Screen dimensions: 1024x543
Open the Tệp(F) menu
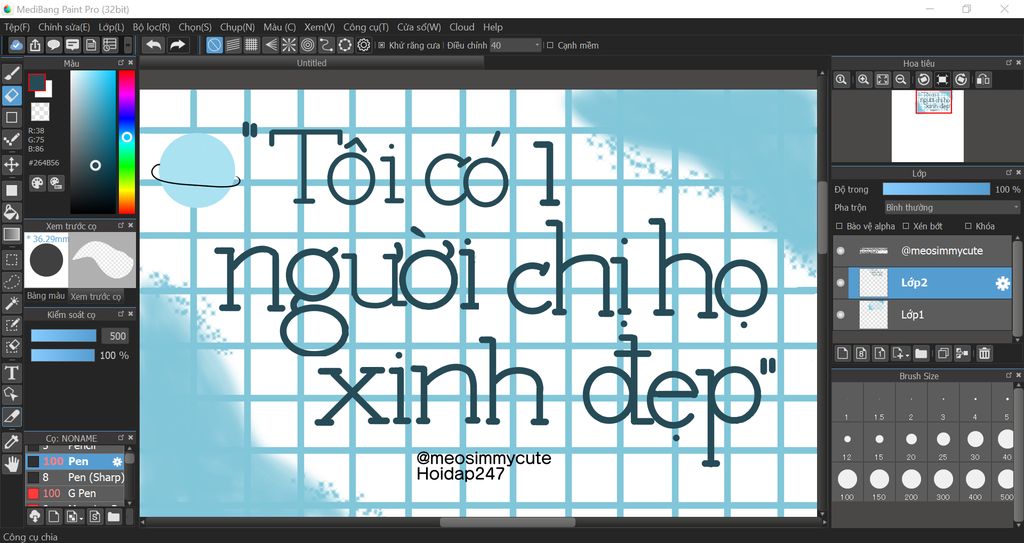(x=17, y=27)
